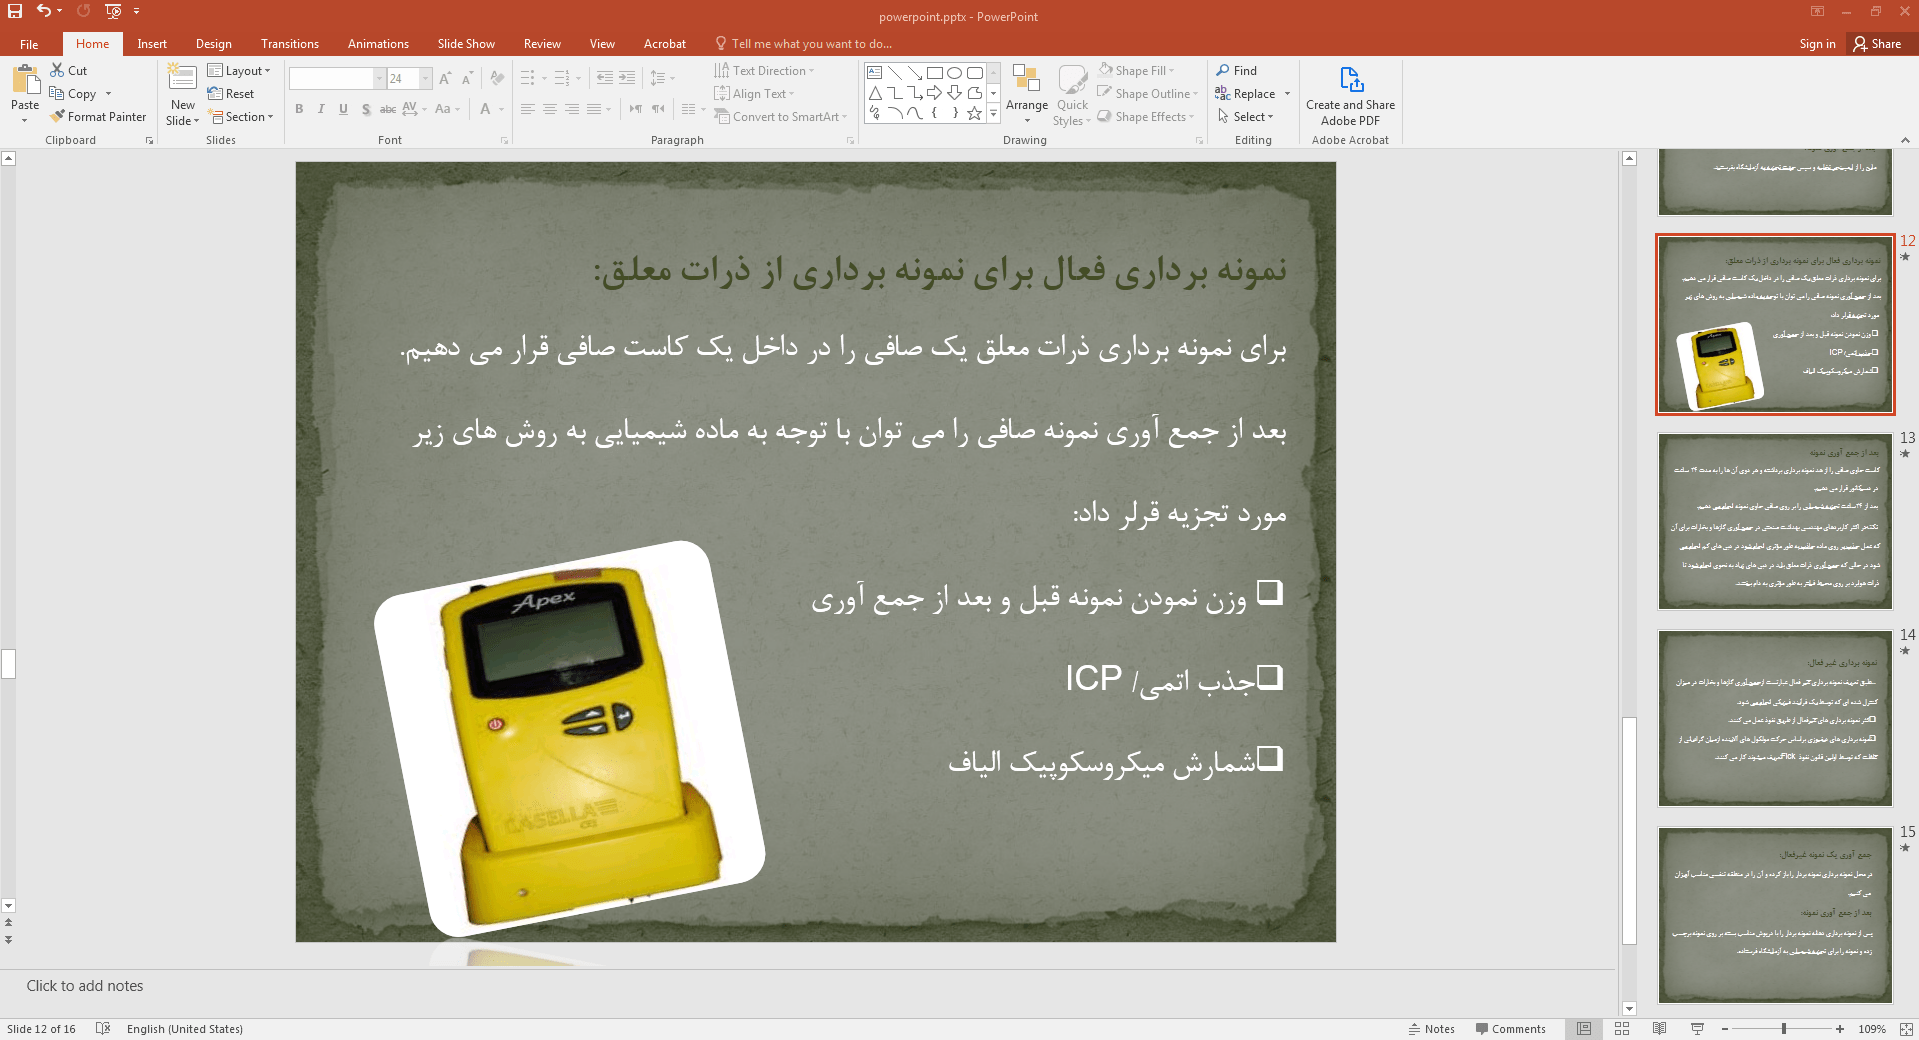
Task: Increase font size
Action: (445, 78)
